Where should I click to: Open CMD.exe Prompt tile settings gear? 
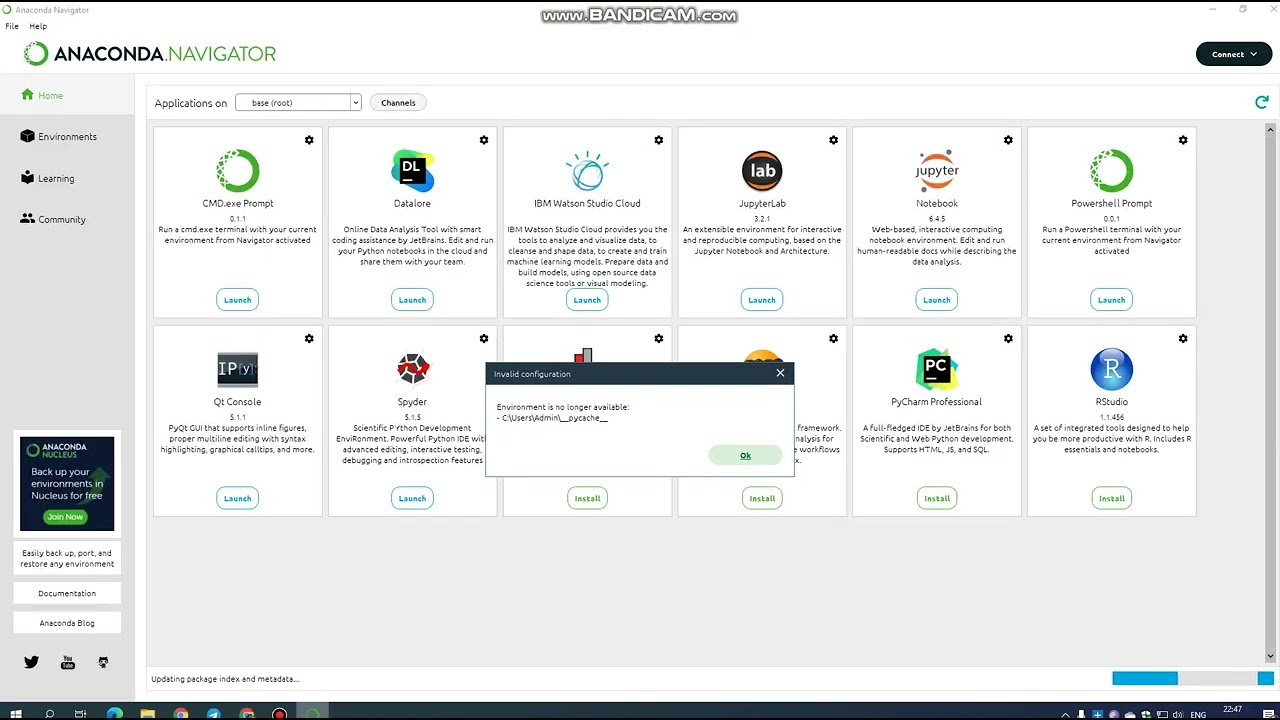click(x=309, y=140)
